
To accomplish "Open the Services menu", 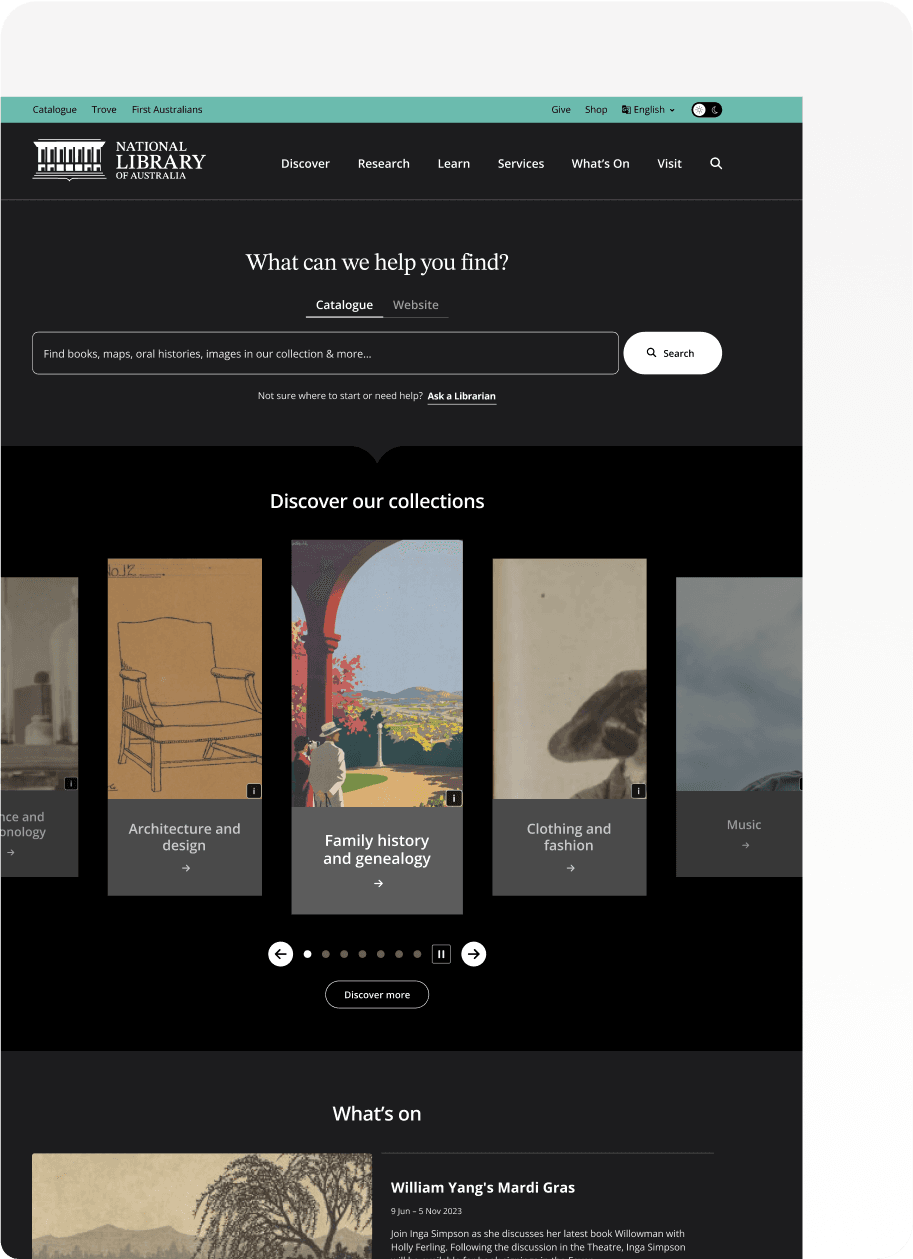I will click(x=521, y=164).
